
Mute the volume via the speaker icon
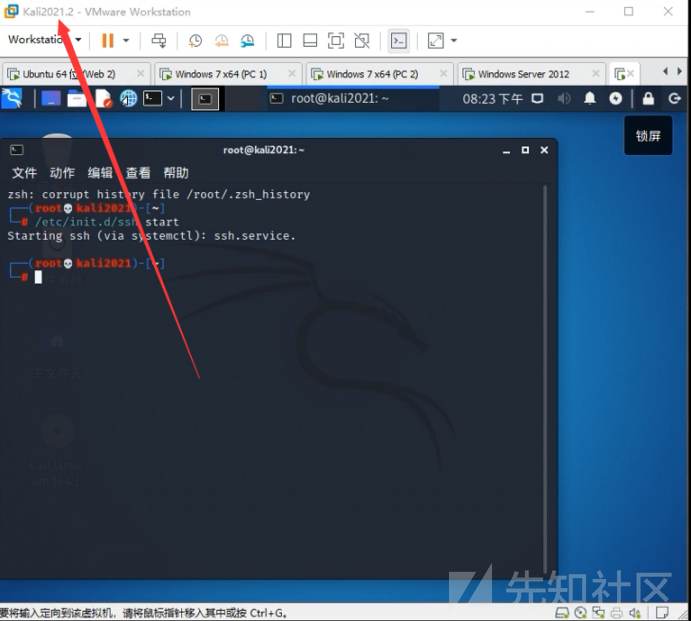coord(564,98)
